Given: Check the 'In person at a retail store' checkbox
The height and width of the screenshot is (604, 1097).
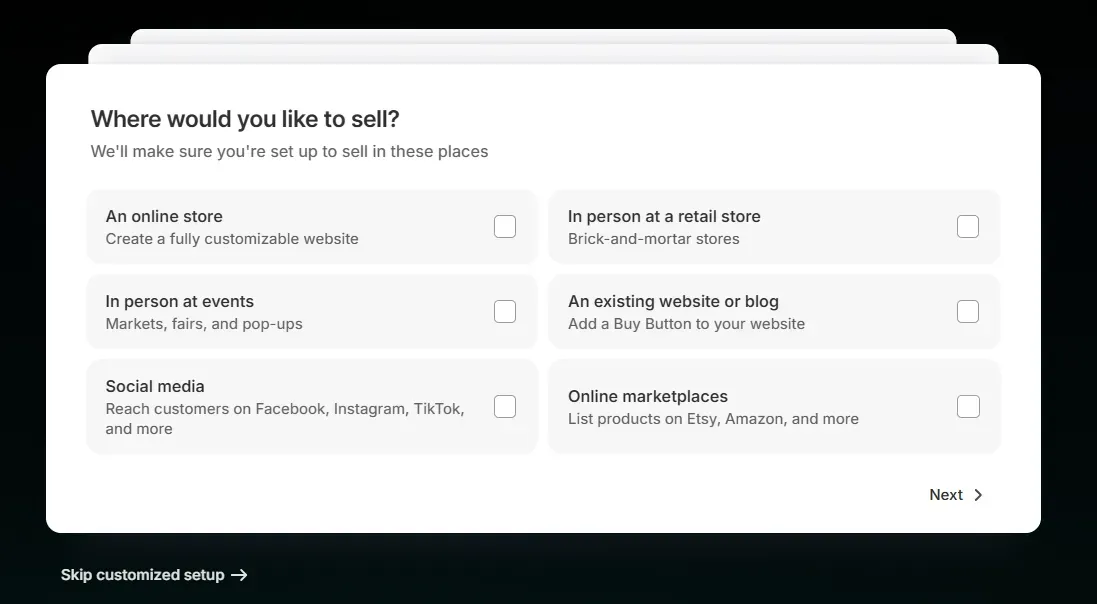Looking at the screenshot, I should click(x=967, y=226).
